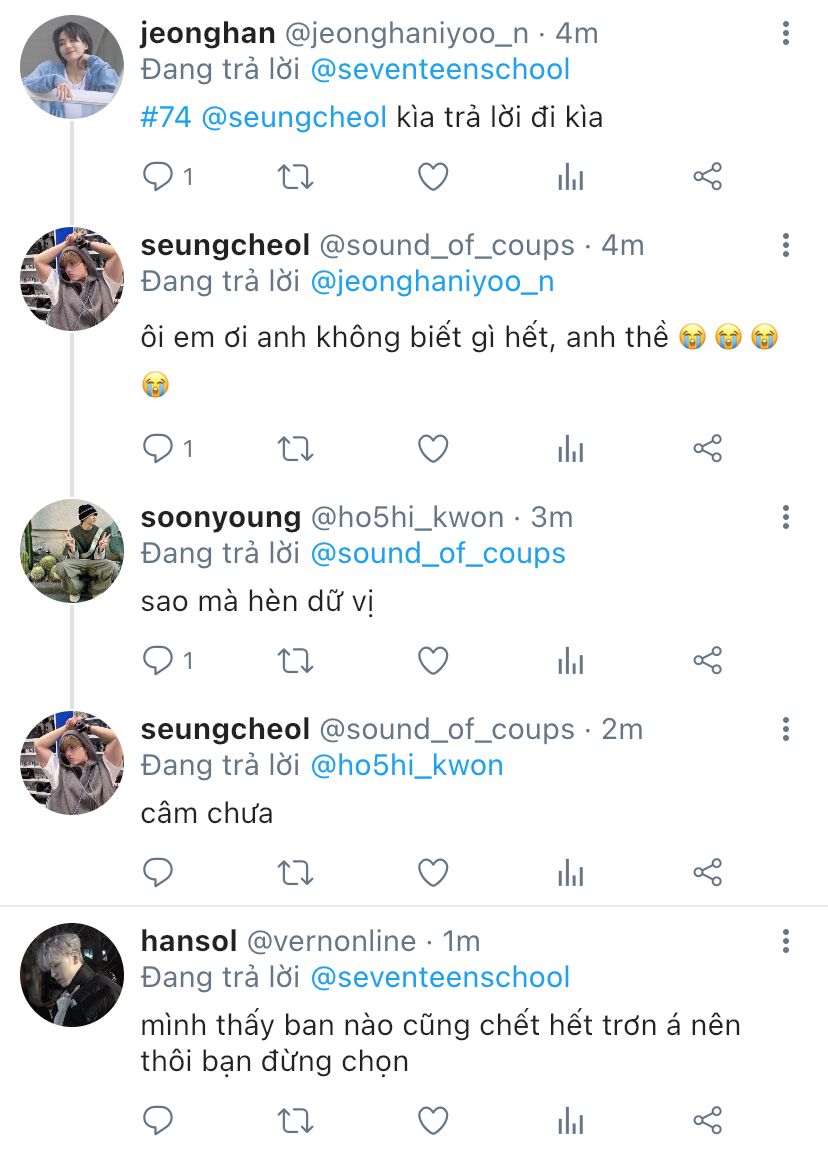Reply to seungcheol's "câm chưa" tweet
The width and height of the screenshot is (828, 1153).
point(159,873)
